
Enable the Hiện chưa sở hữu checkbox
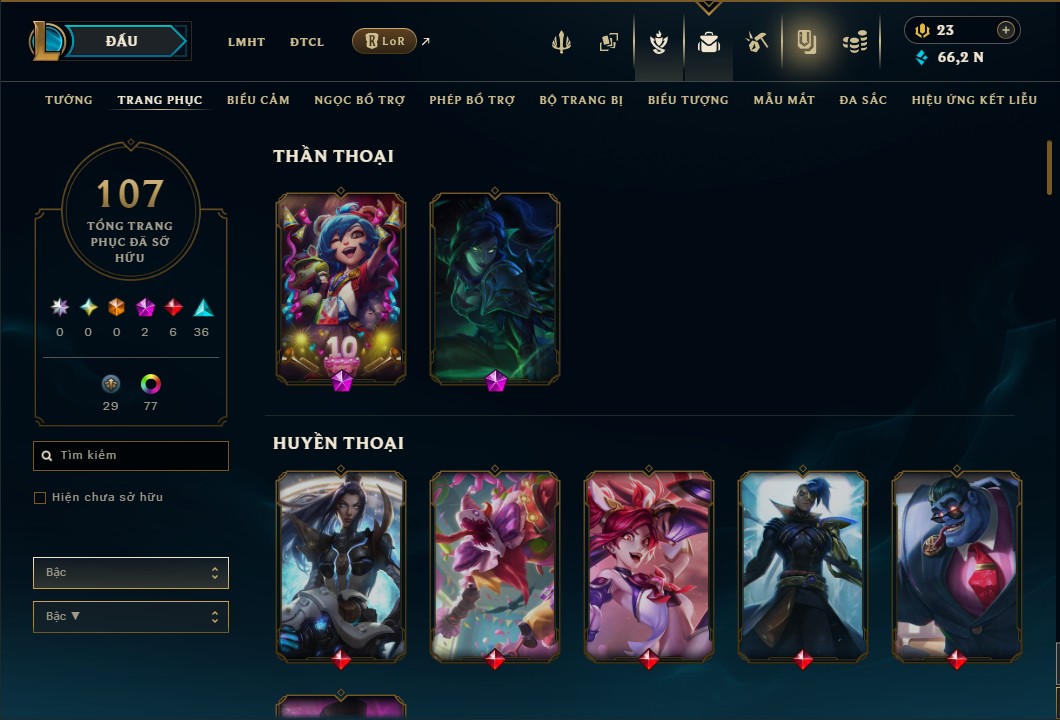[x=40, y=498]
